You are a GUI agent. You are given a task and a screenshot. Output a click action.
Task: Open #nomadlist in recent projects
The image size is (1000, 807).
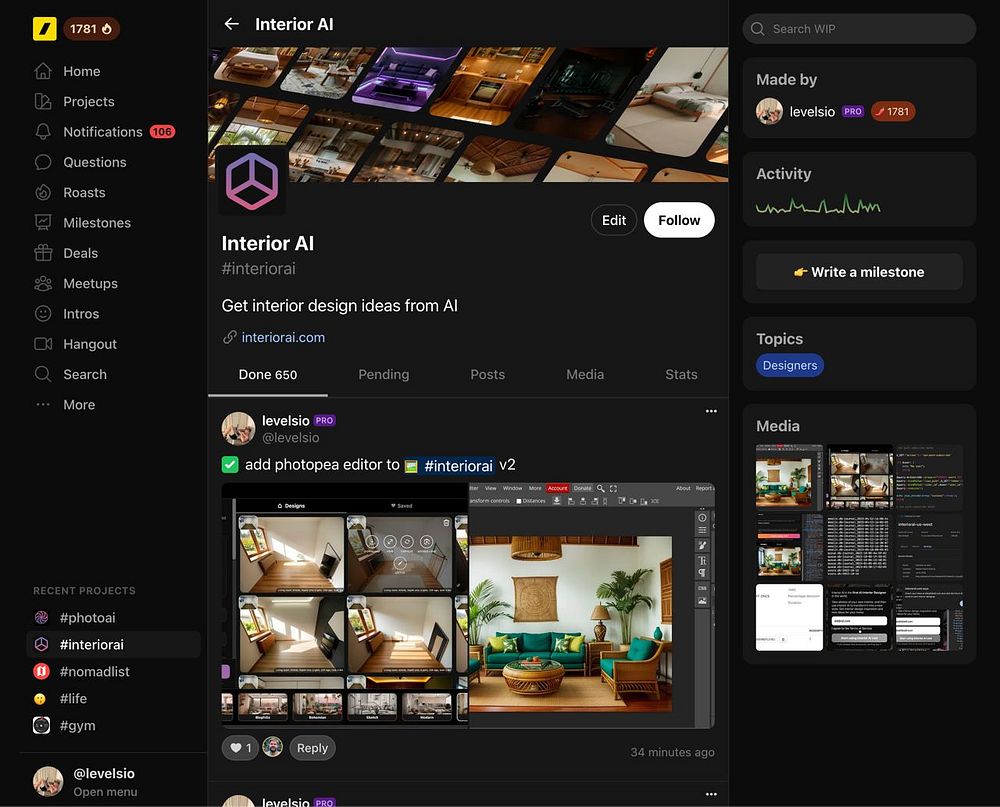pos(94,672)
